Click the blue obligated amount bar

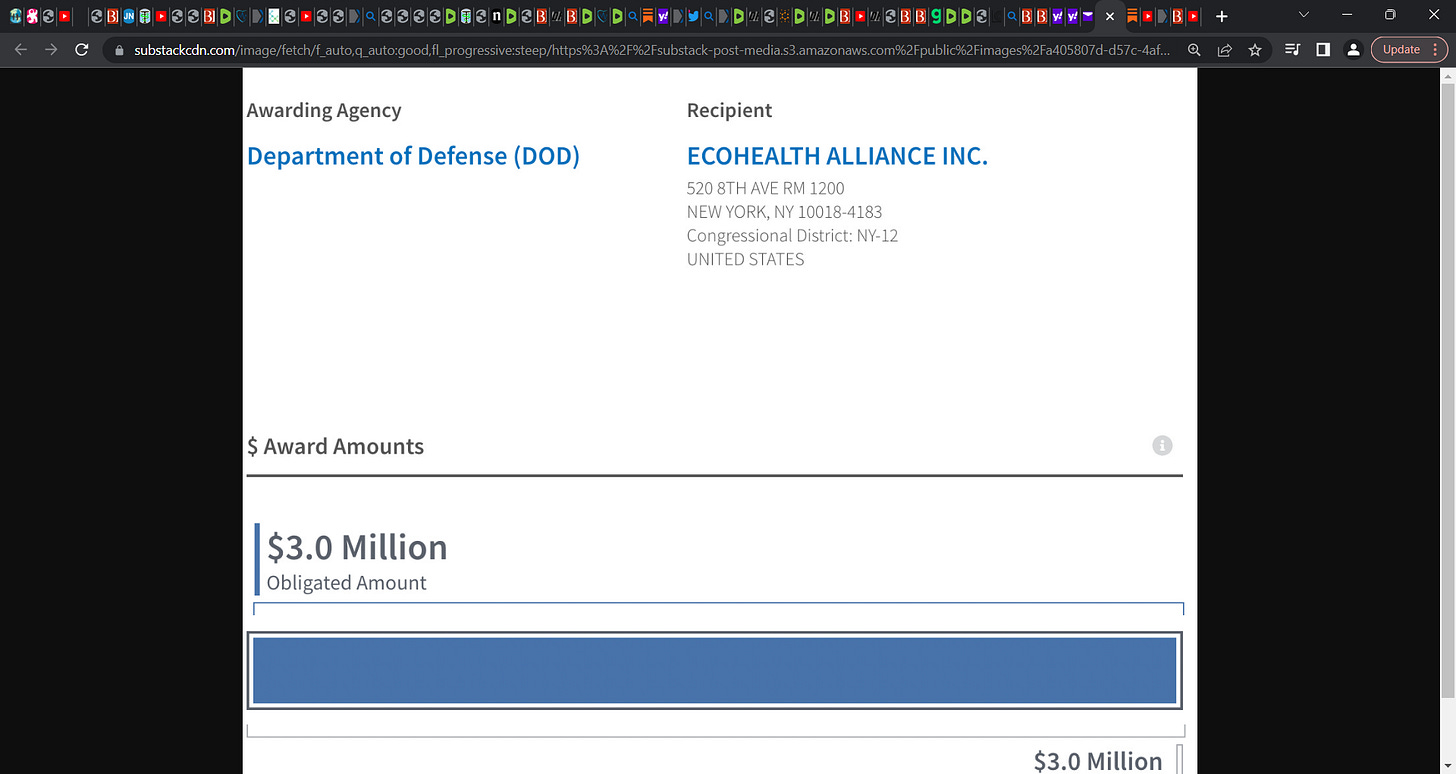(714, 671)
